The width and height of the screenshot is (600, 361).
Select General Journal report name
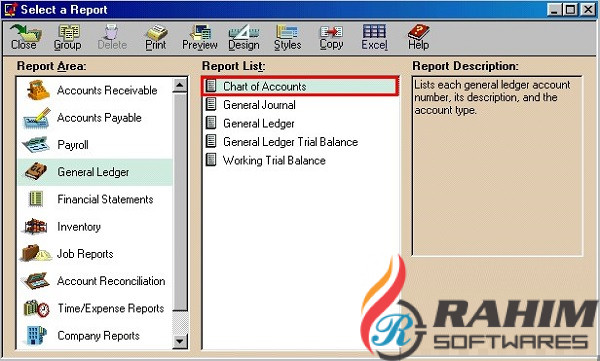(259, 105)
